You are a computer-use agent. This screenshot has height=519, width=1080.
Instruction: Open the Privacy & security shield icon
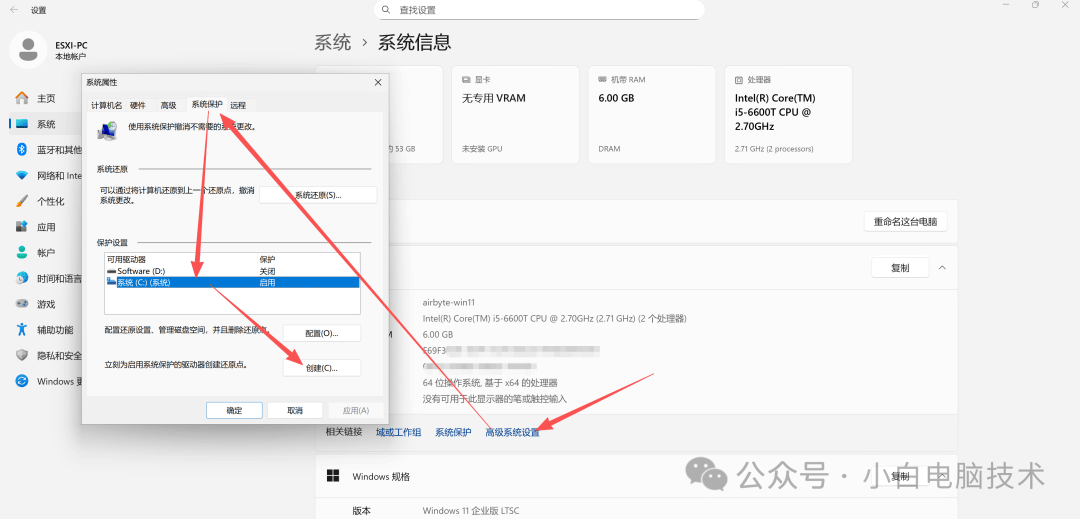tap(21, 355)
